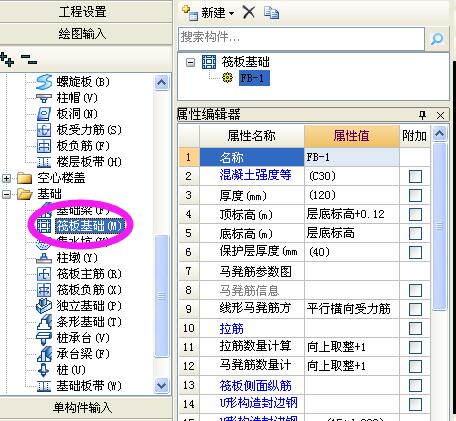
Task: Click the property grid scrollbar thumb
Action: 439,226
